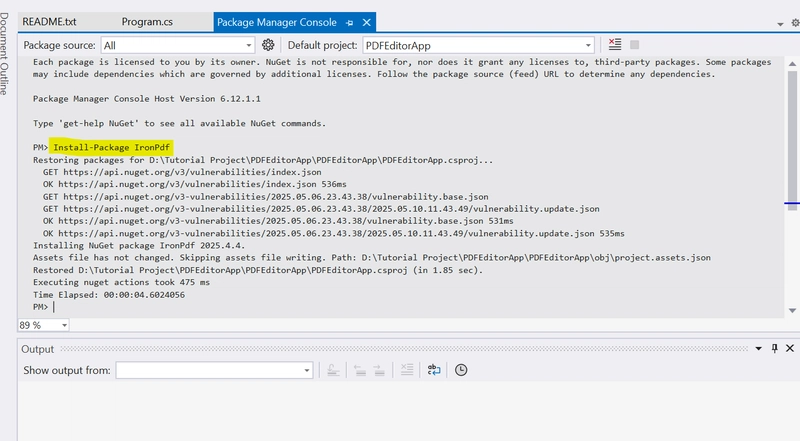Click the GET vulnerability.base.json line

[265, 197]
